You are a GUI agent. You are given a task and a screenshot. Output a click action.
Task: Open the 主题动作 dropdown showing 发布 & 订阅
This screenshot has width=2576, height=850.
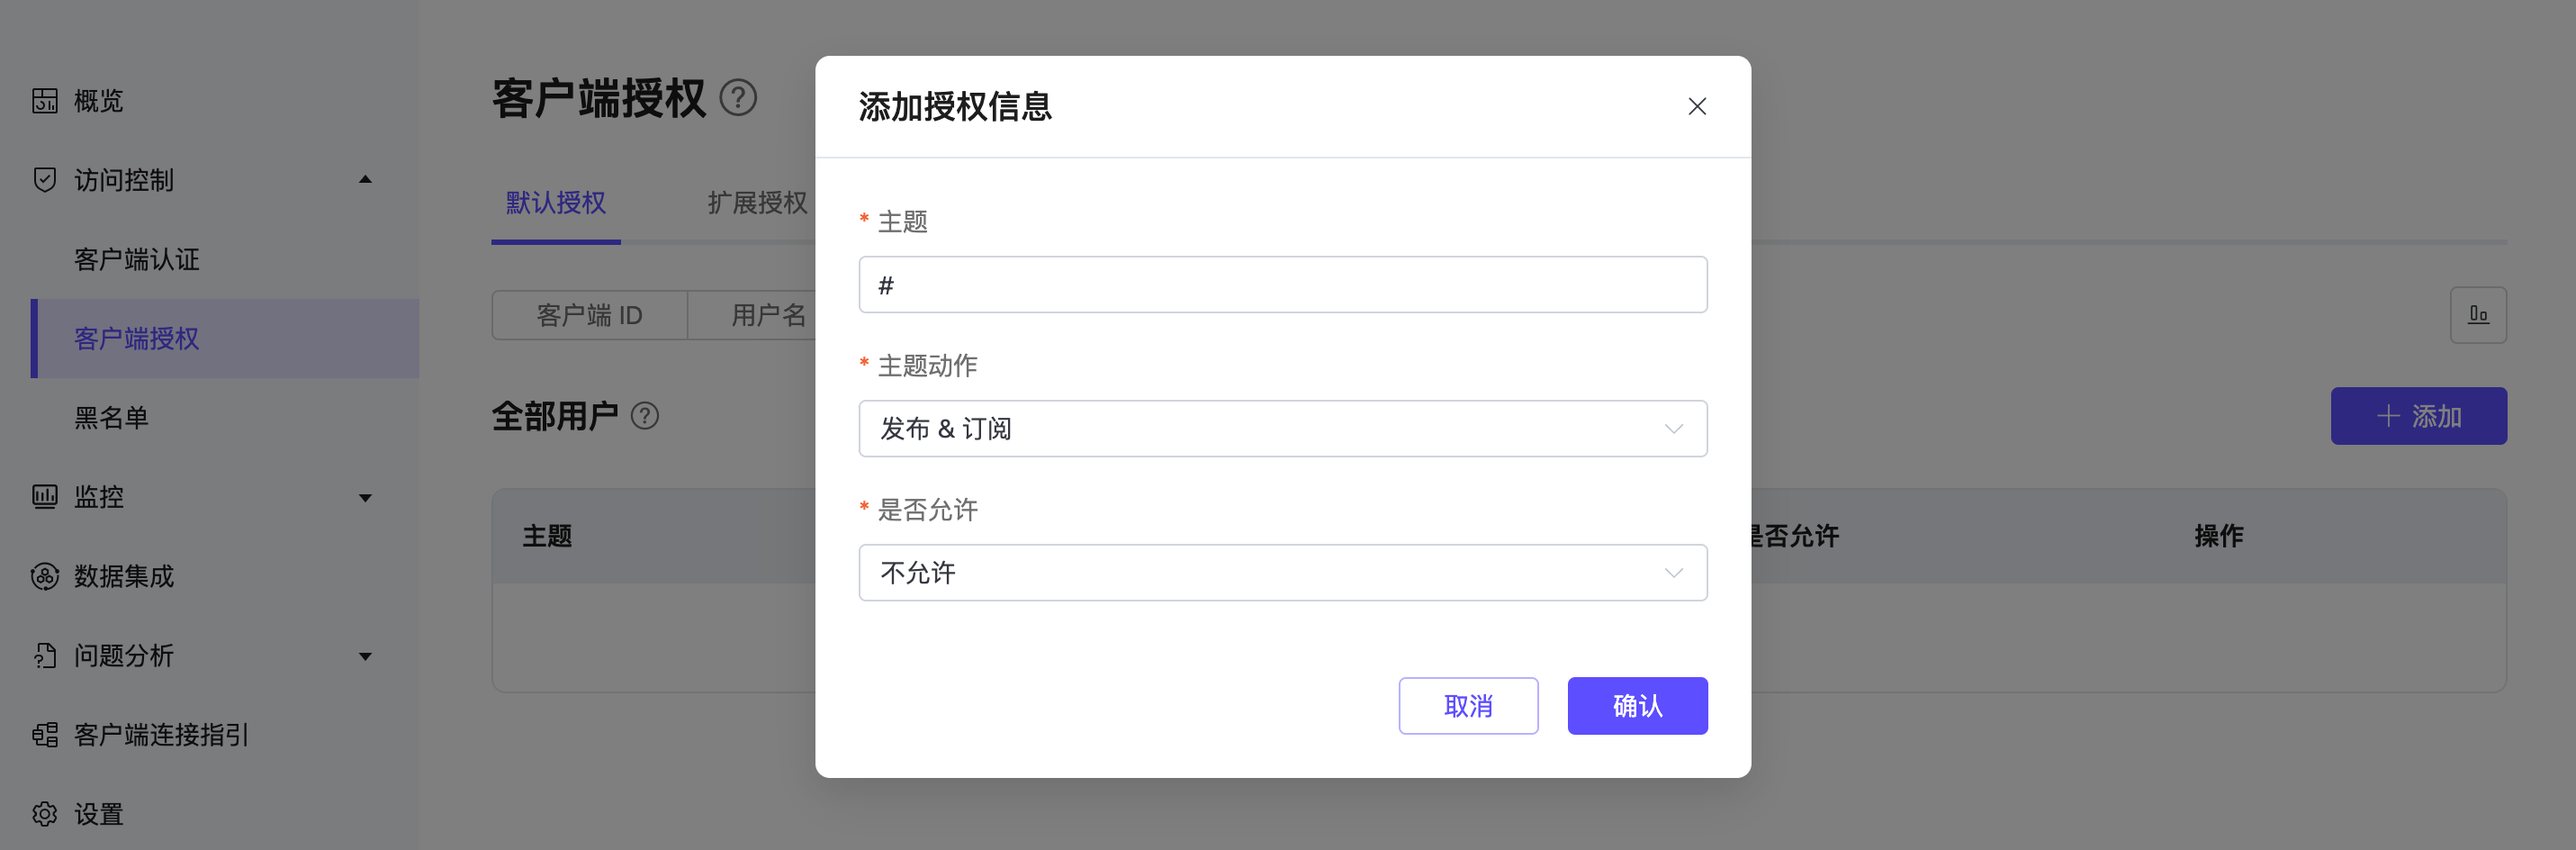[x=1282, y=429]
